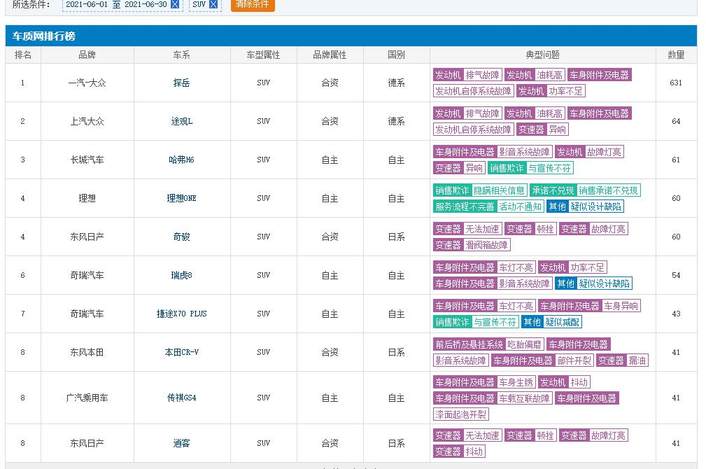Click the 品牌 column header
The height and width of the screenshot is (469, 706).
coord(87,55)
